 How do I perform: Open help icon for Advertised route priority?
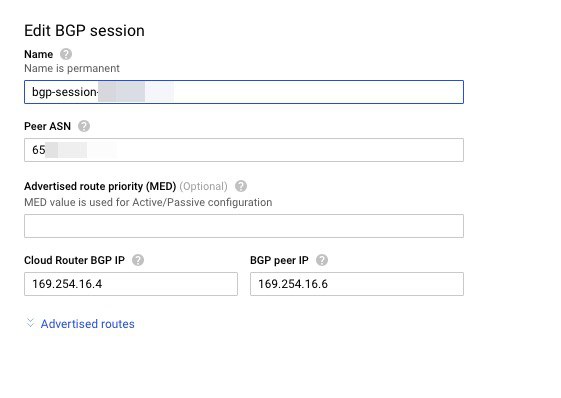pyautogui.click(x=241, y=186)
